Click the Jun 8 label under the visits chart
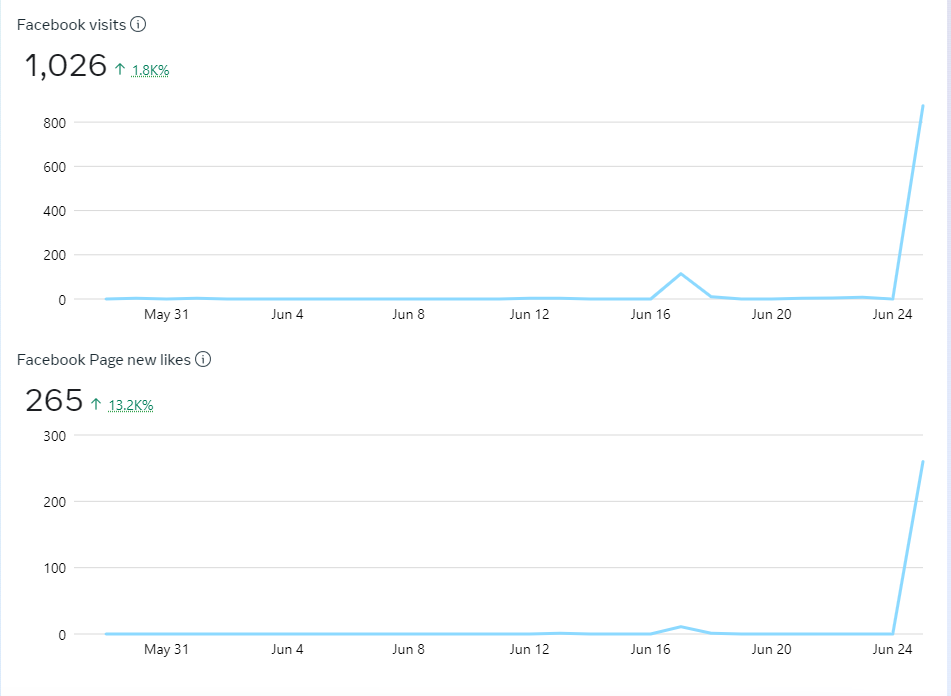Viewport: 951px width, 696px height. pos(408,314)
